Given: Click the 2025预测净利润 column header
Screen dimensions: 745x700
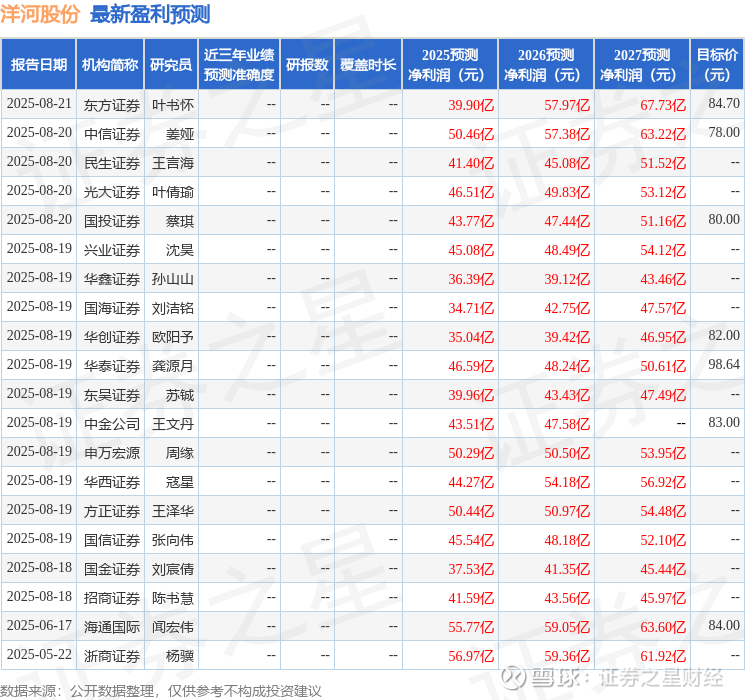Looking at the screenshot, I should (450, 65).
